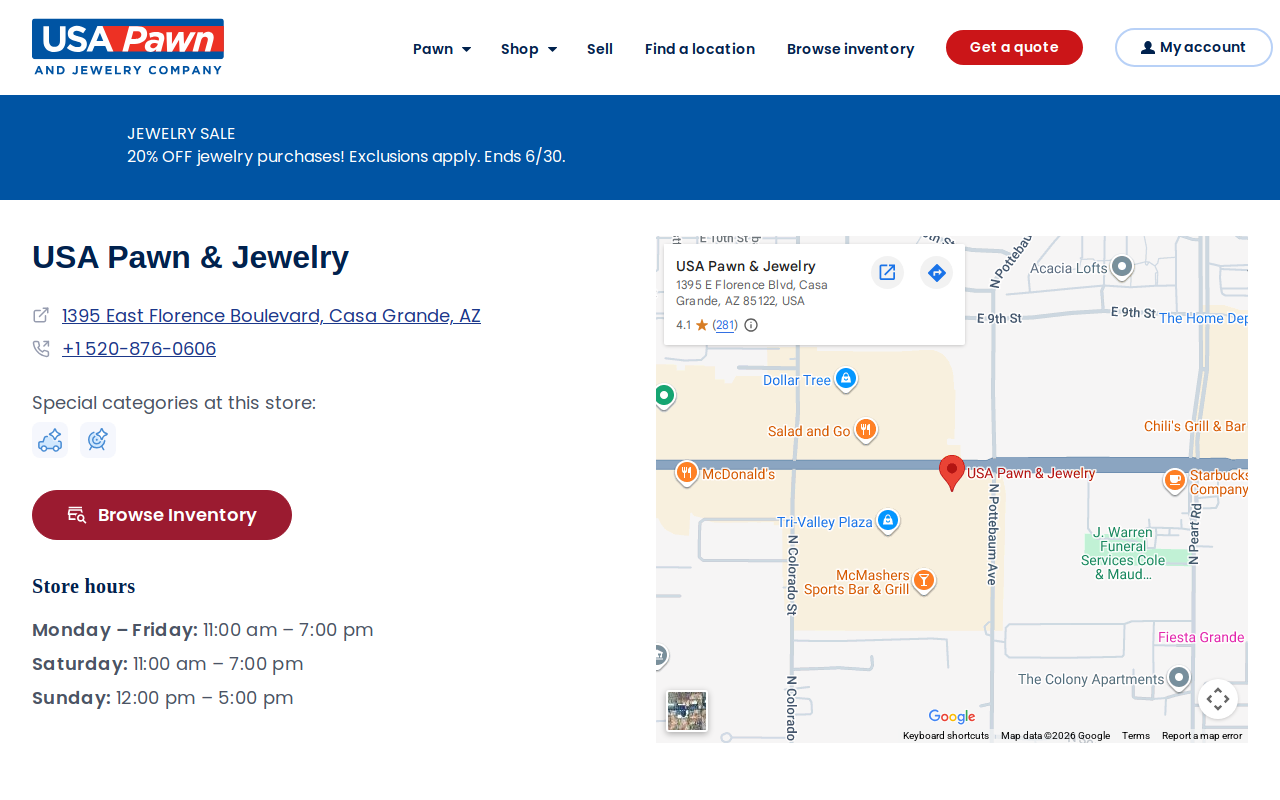Go to Find a location

tap(700, 49)
